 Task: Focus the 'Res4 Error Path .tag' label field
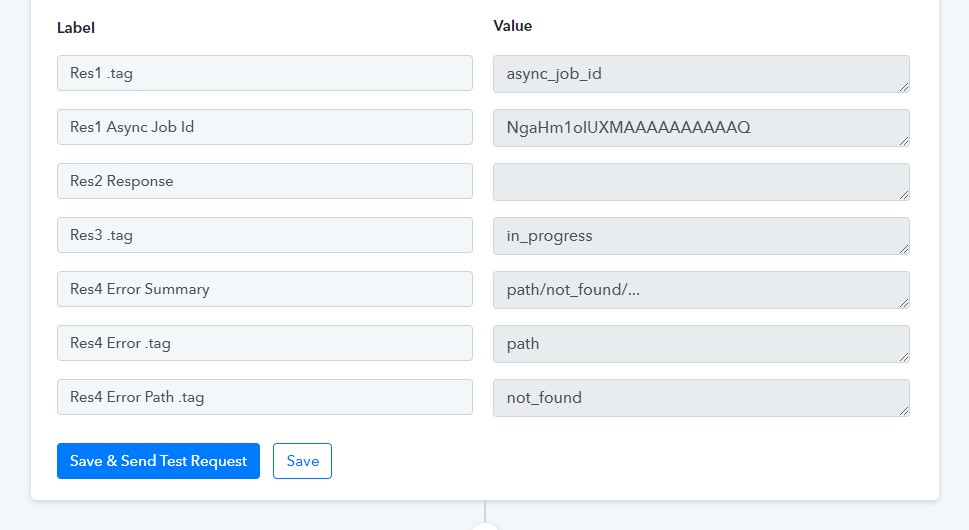click(264, 397)
